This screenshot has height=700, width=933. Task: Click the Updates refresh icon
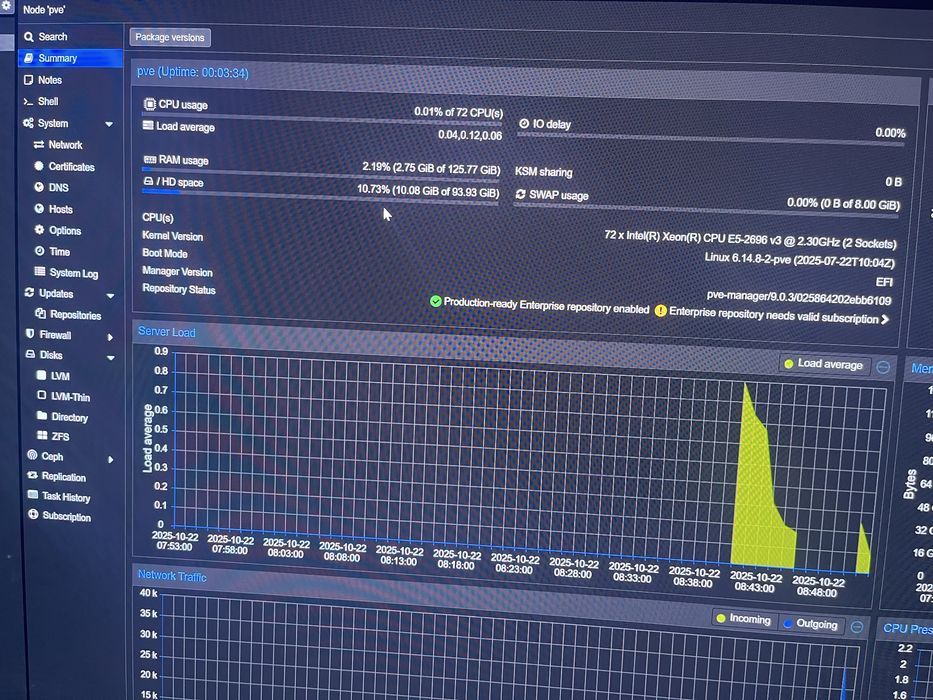29,292
